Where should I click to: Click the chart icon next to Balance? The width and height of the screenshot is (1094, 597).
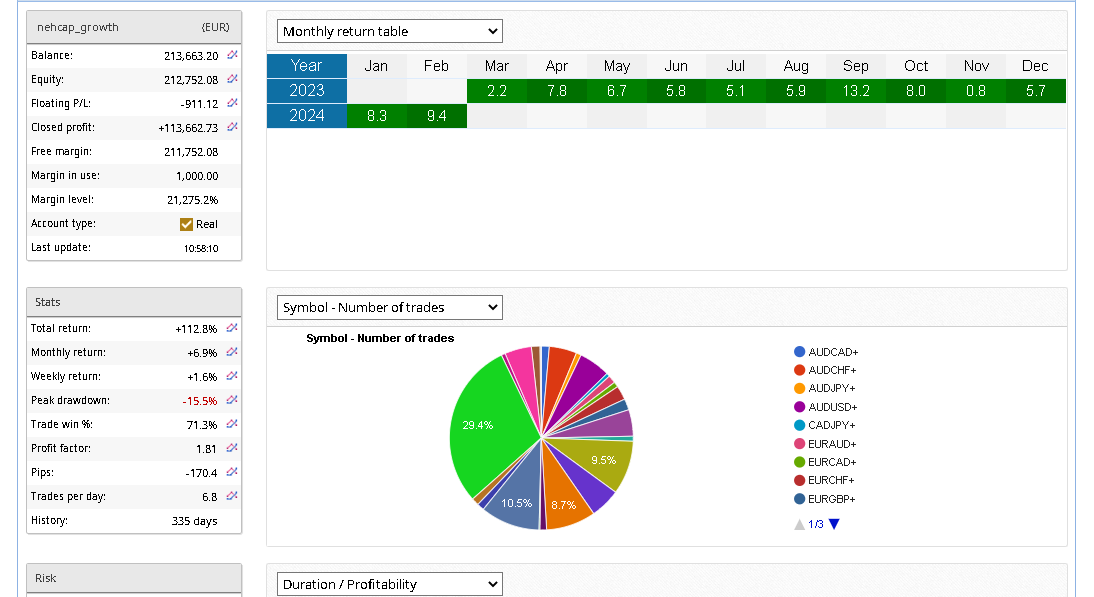[232, 55]
